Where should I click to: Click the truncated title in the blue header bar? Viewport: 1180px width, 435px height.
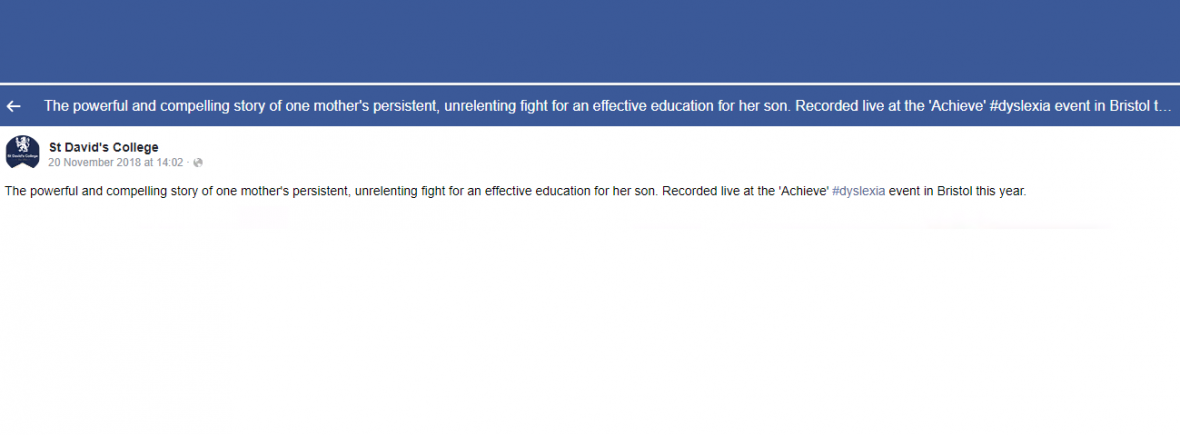(600, 106)
